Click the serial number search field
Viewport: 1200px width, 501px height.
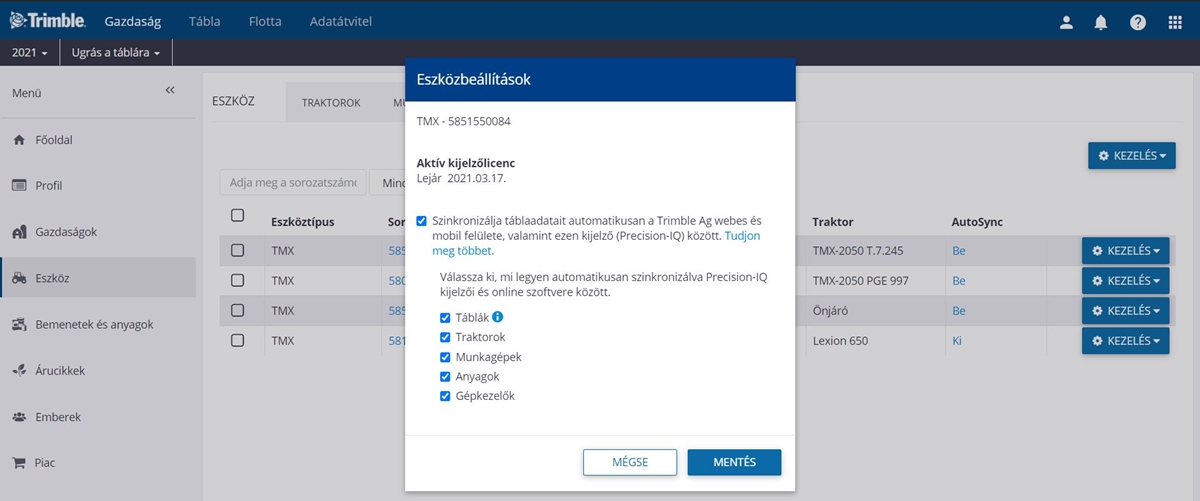click(293, 182)
